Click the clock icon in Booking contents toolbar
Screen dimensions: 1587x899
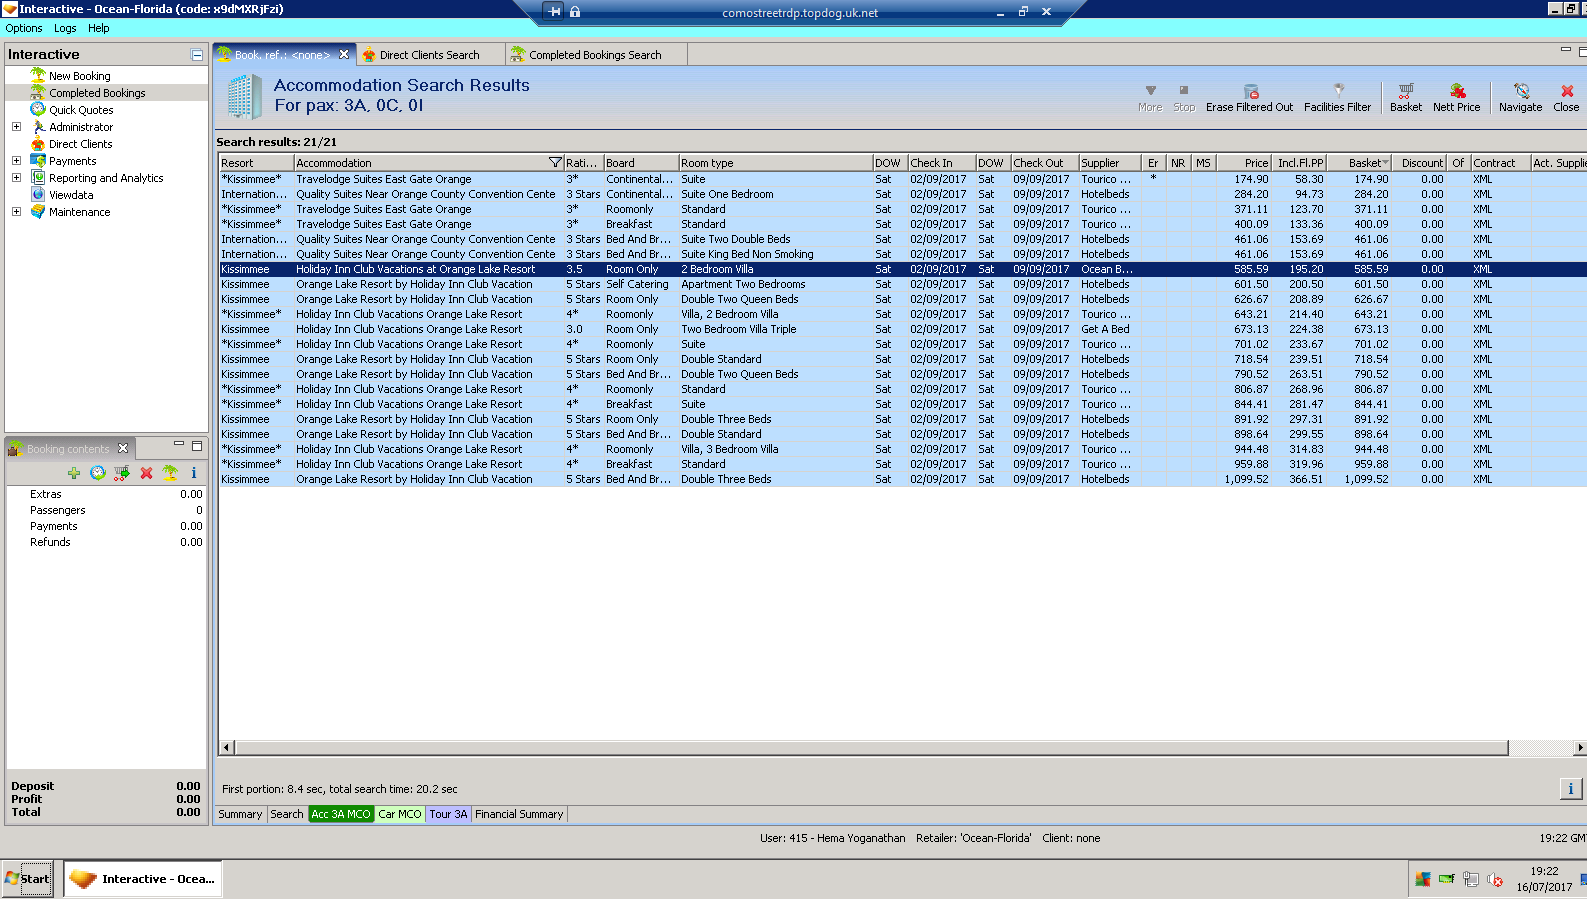point(98,473)
